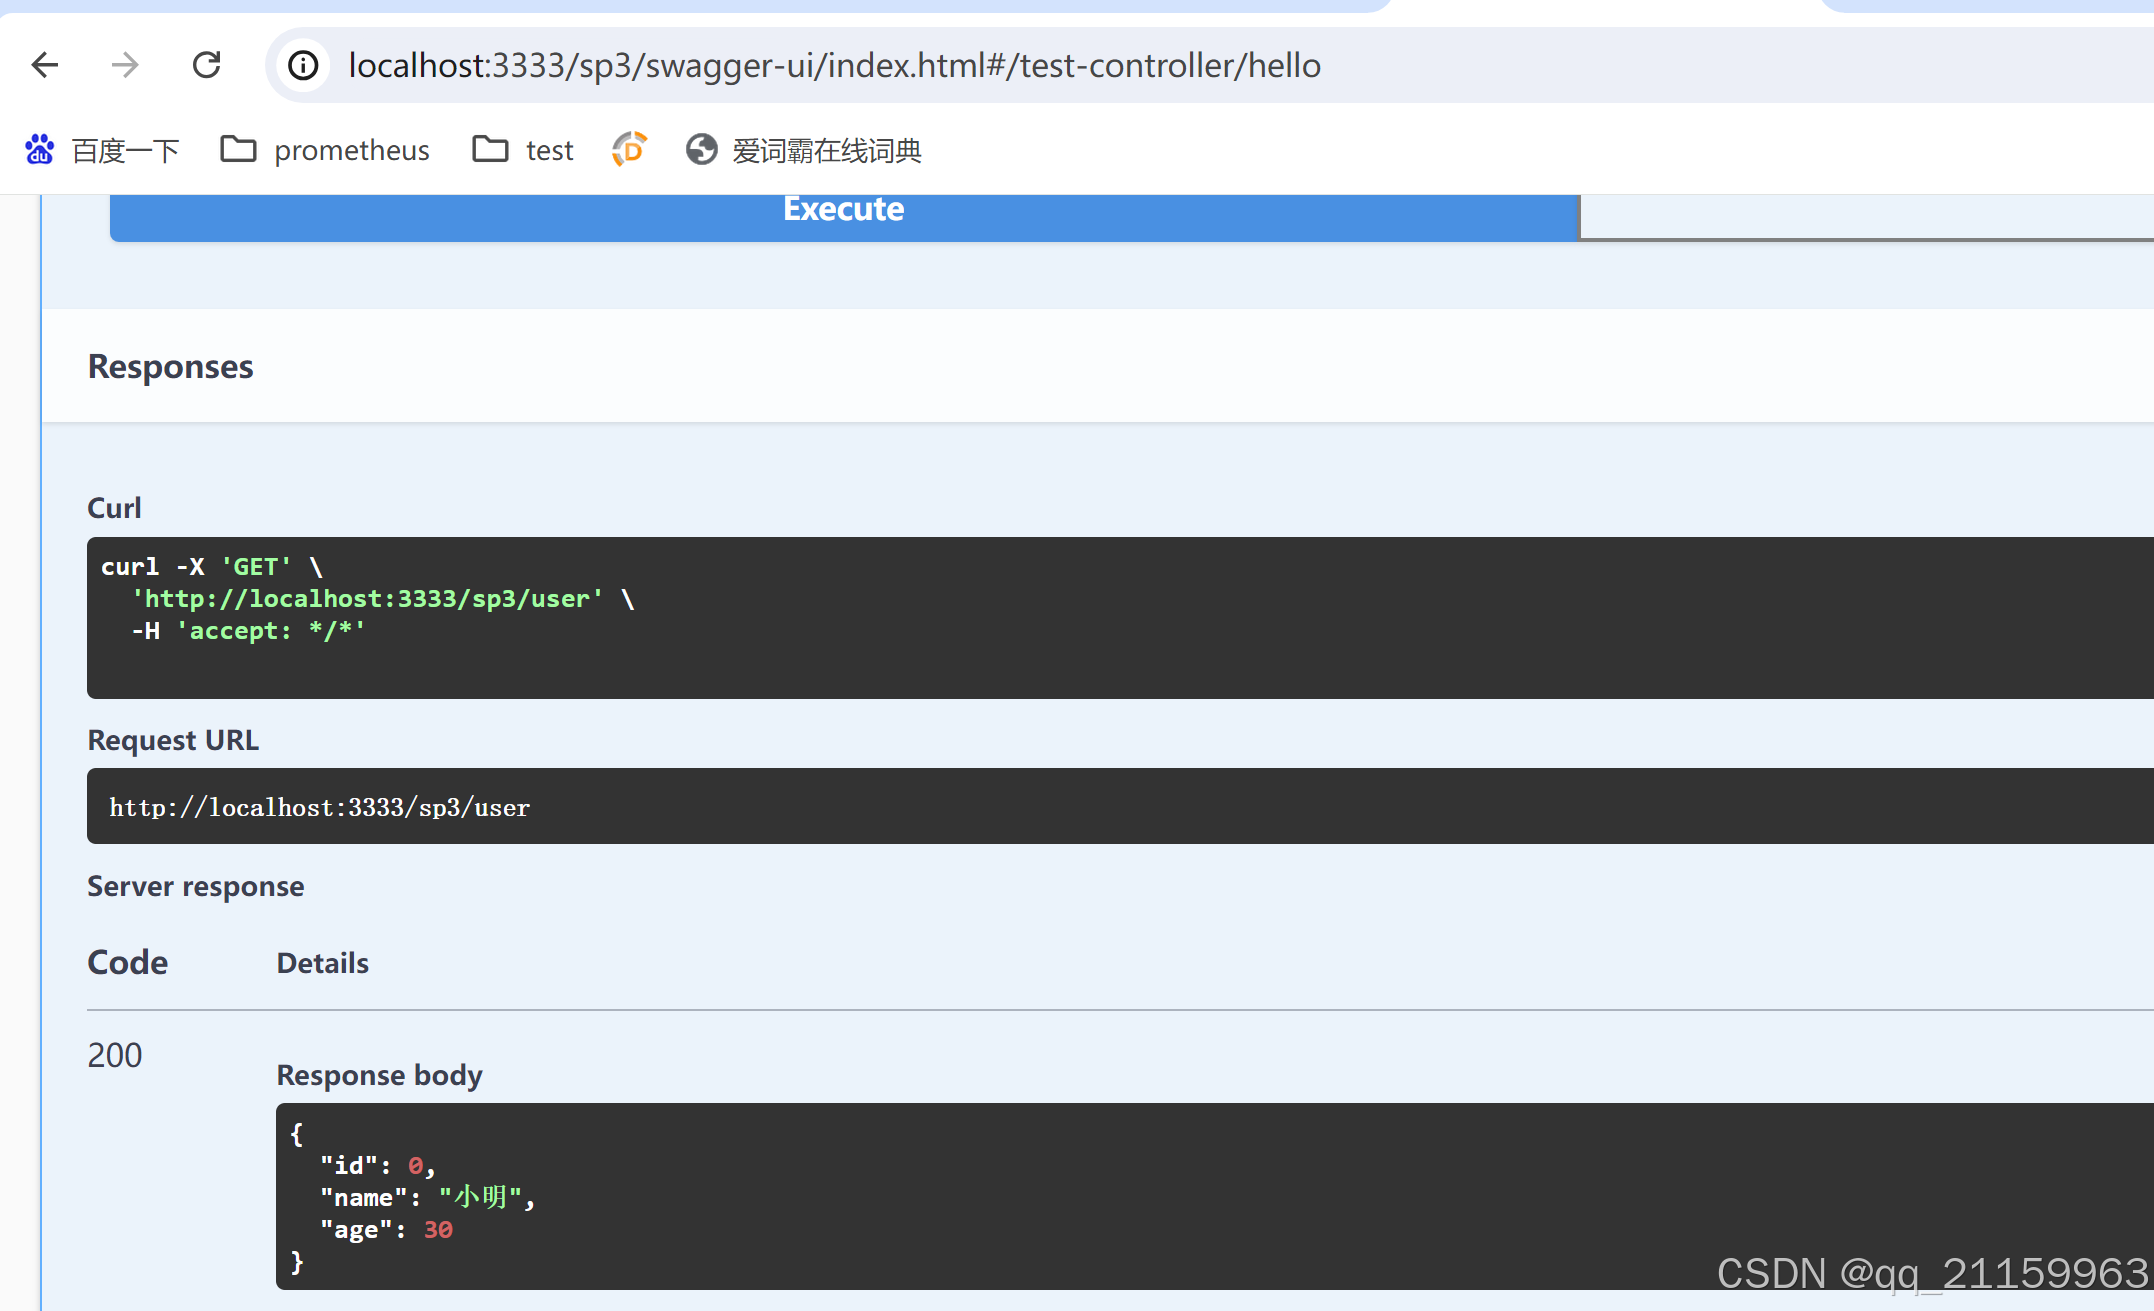This screenshot has width=2154, height=1311.
Task: Navigate back with the browser arrow
Action: click(x=44, y=65)
